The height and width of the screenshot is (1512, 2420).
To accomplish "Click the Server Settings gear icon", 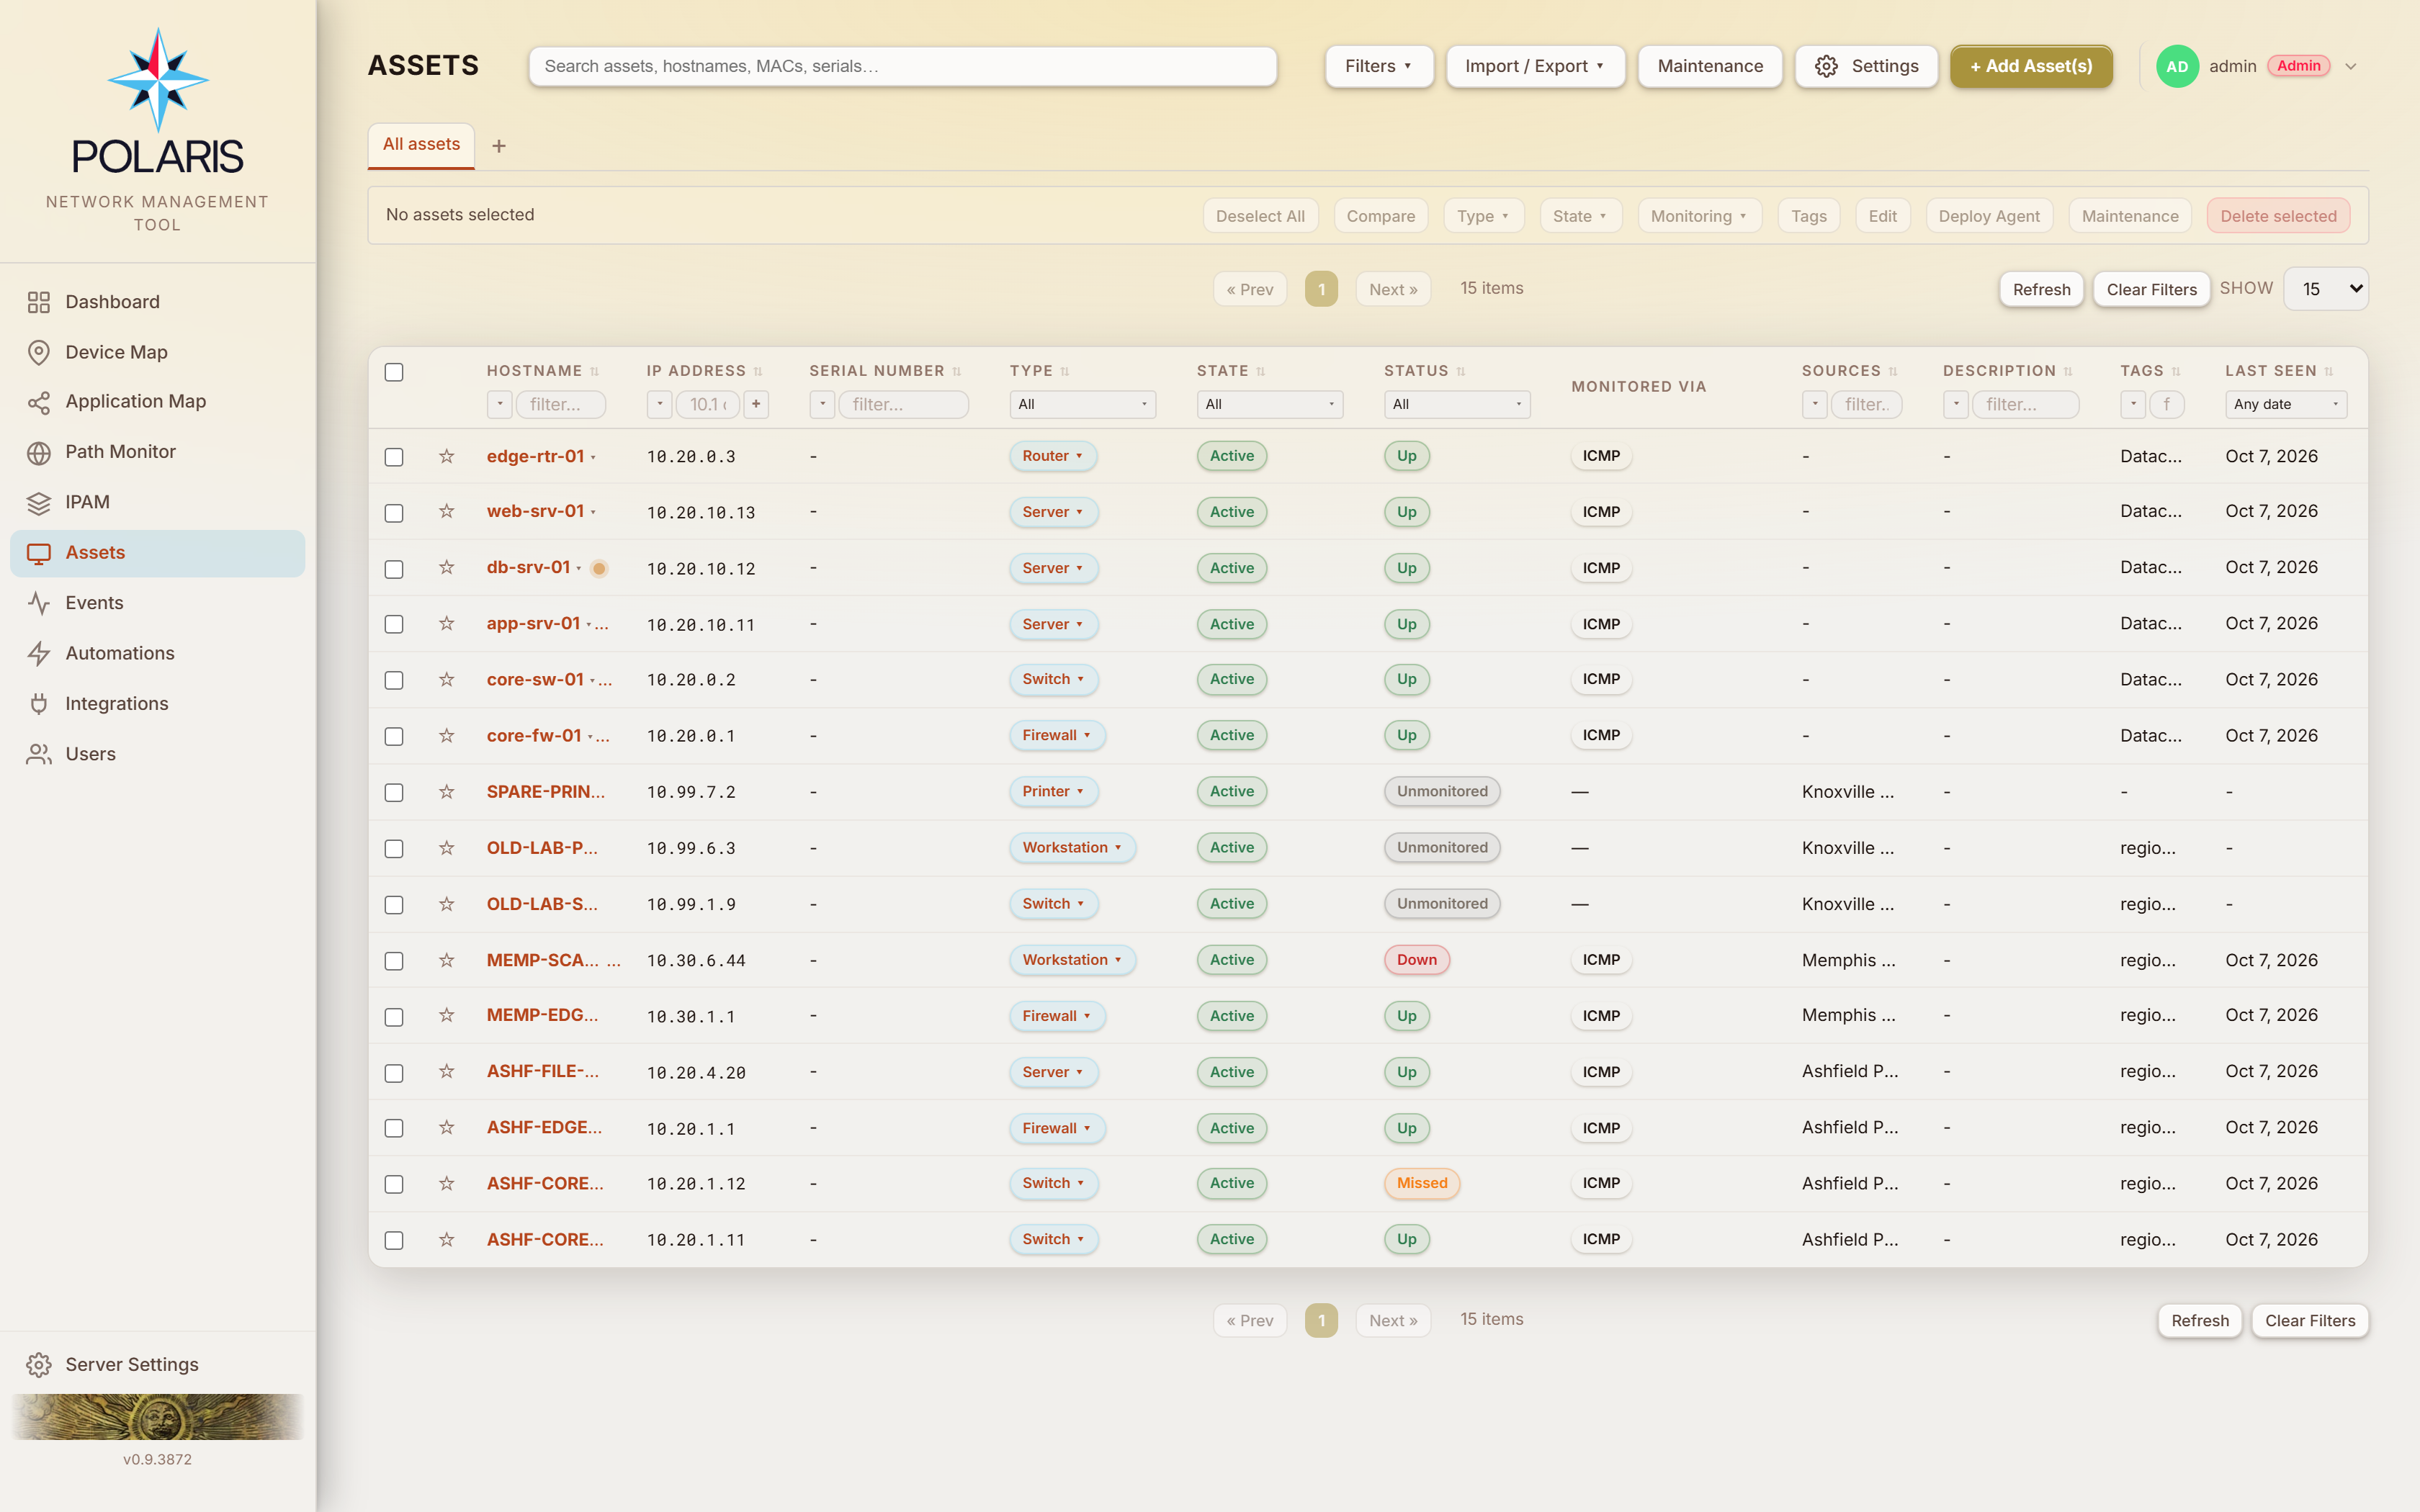I will (x=39, y=1365).
